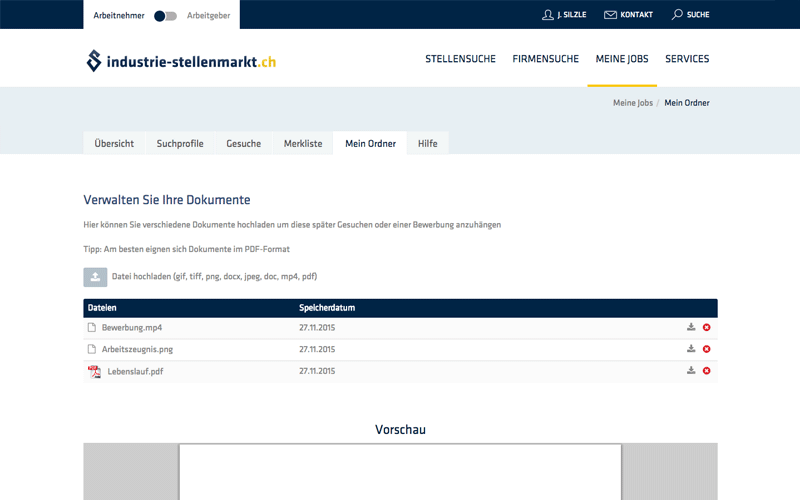Click the Meine Jobs breadcrumb link

pos(632,103)
